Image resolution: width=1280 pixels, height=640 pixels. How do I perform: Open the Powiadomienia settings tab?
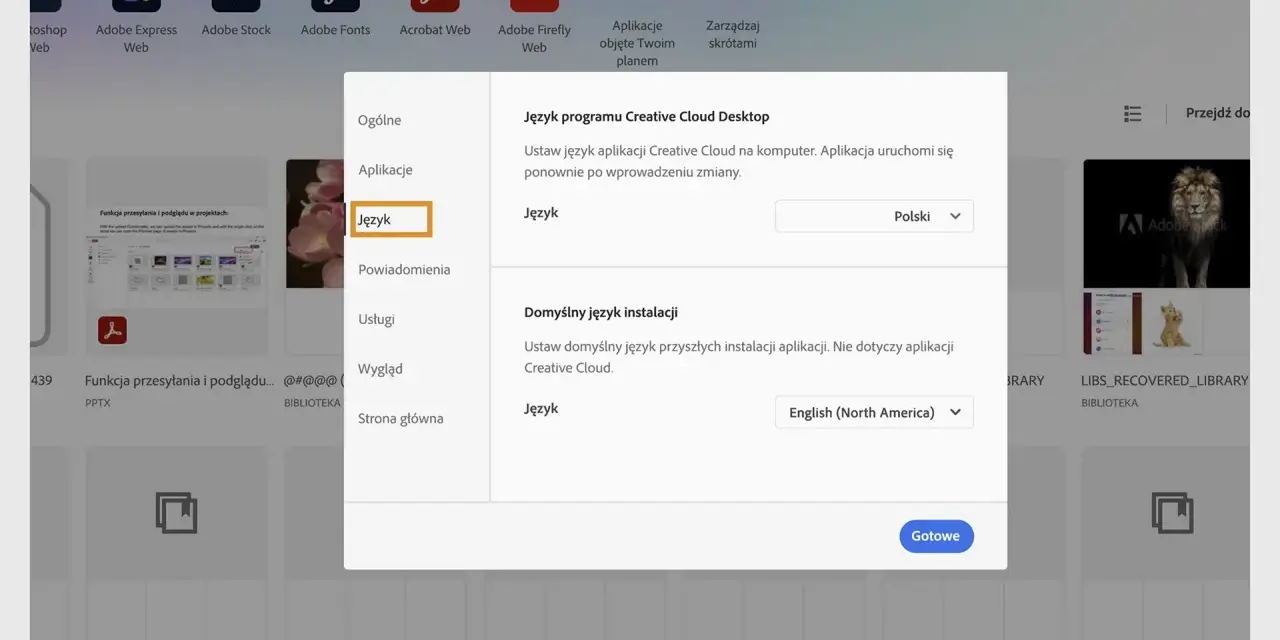click(404, 269)
